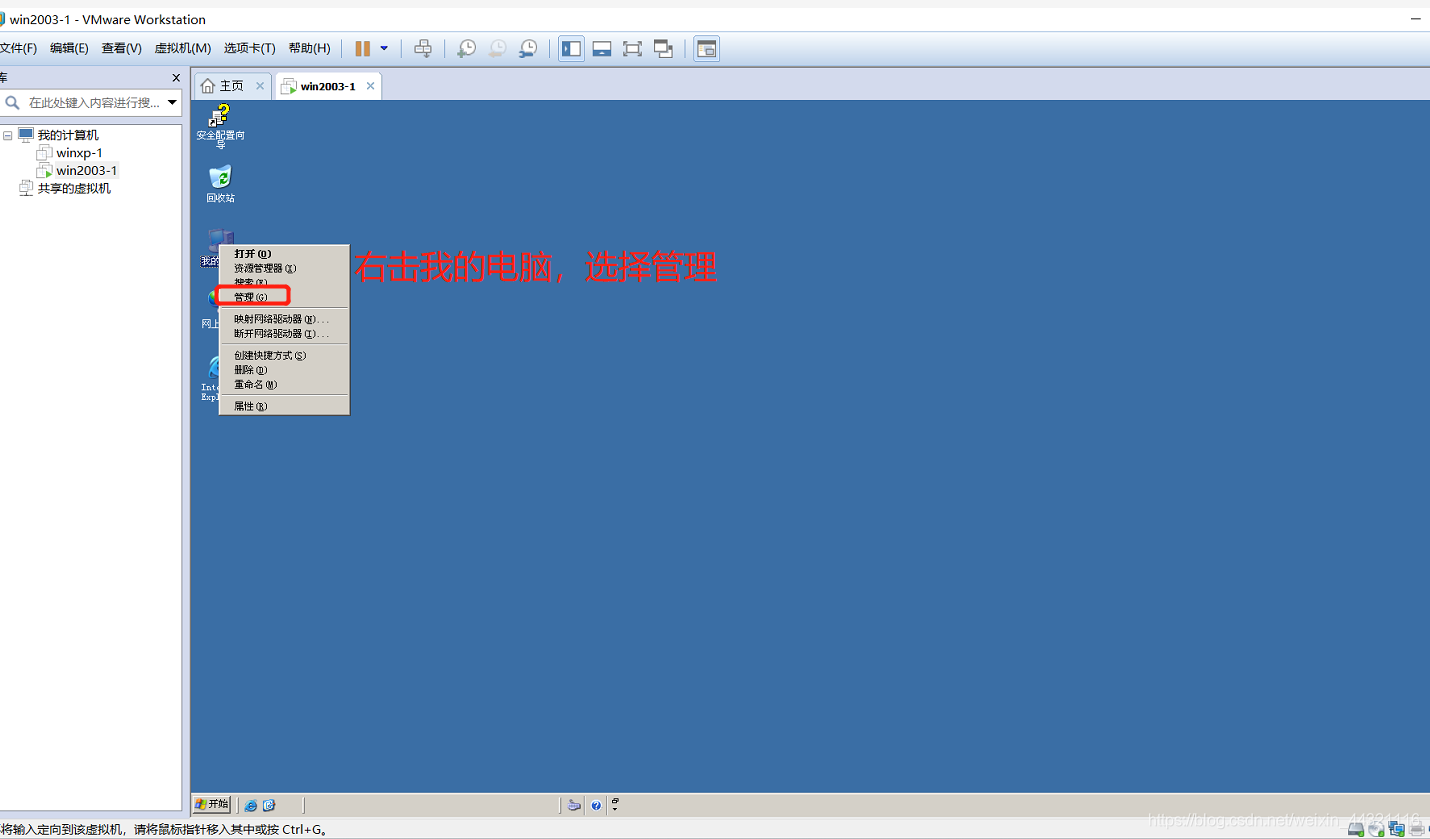Open the 查看(V) menu
1430x839 pixels.
[x=121, y=48]
